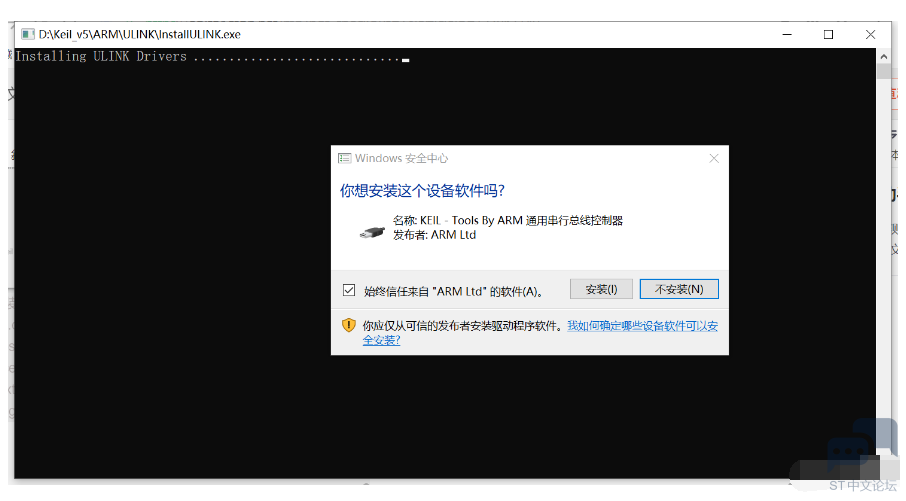This screenshot has height=501, width=906.
Task: Maximize the InstallULINK.exe console window
Action: pyautogui.click(x=828, y=35)
